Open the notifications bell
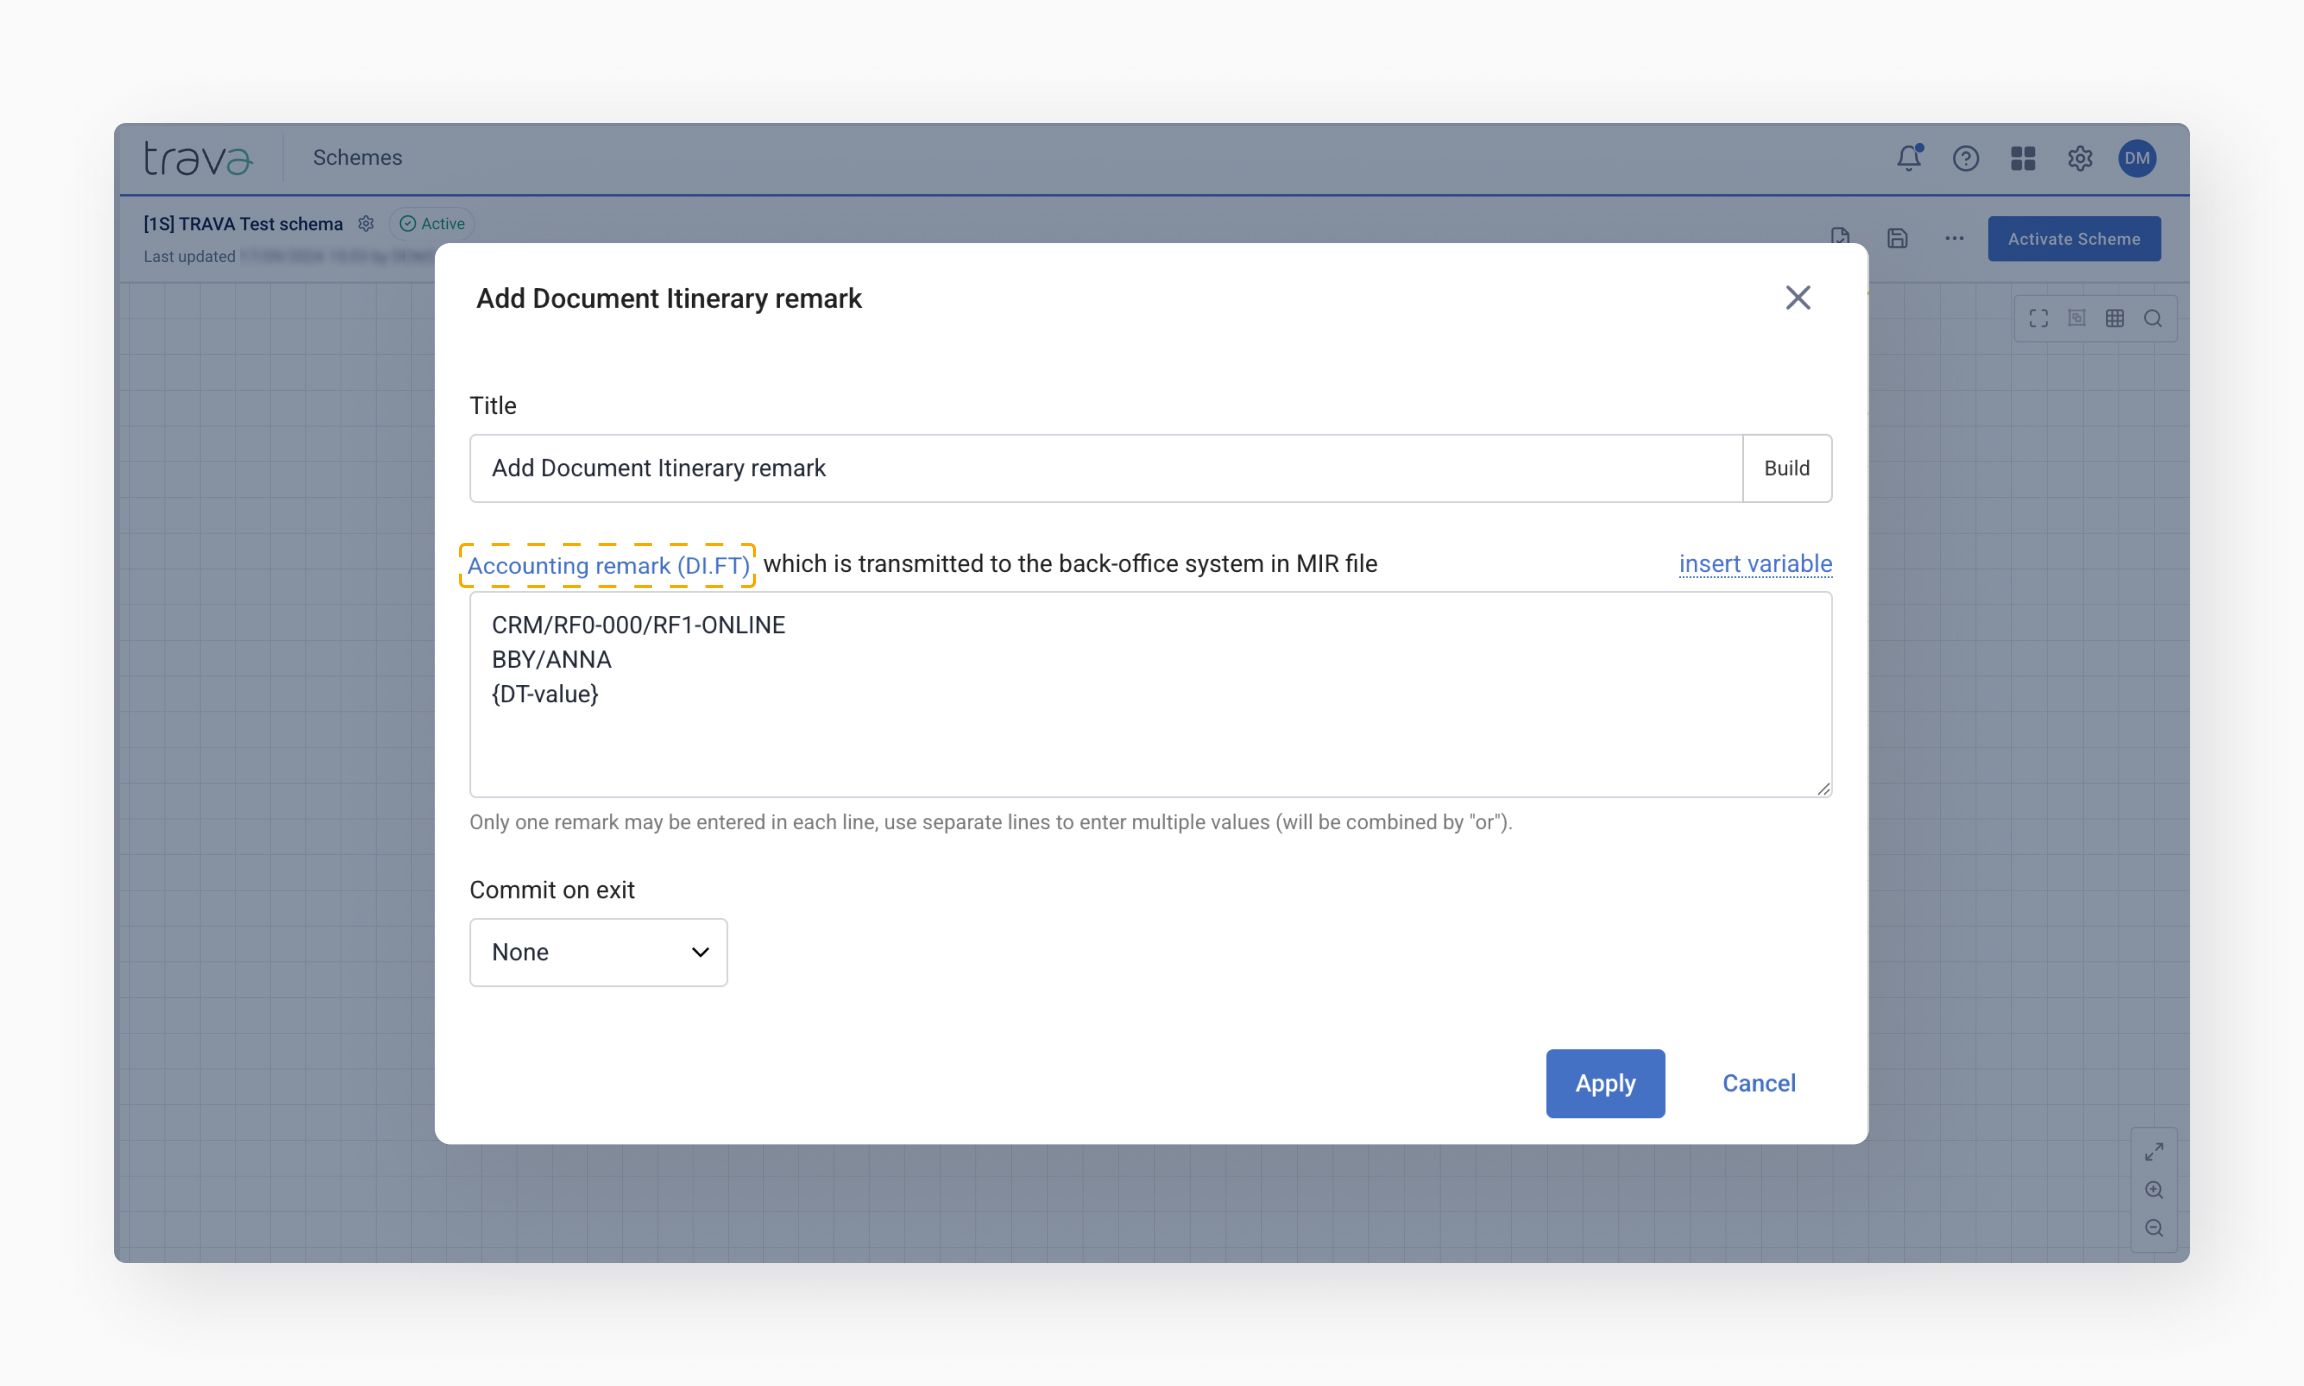 click(1908, 158)
